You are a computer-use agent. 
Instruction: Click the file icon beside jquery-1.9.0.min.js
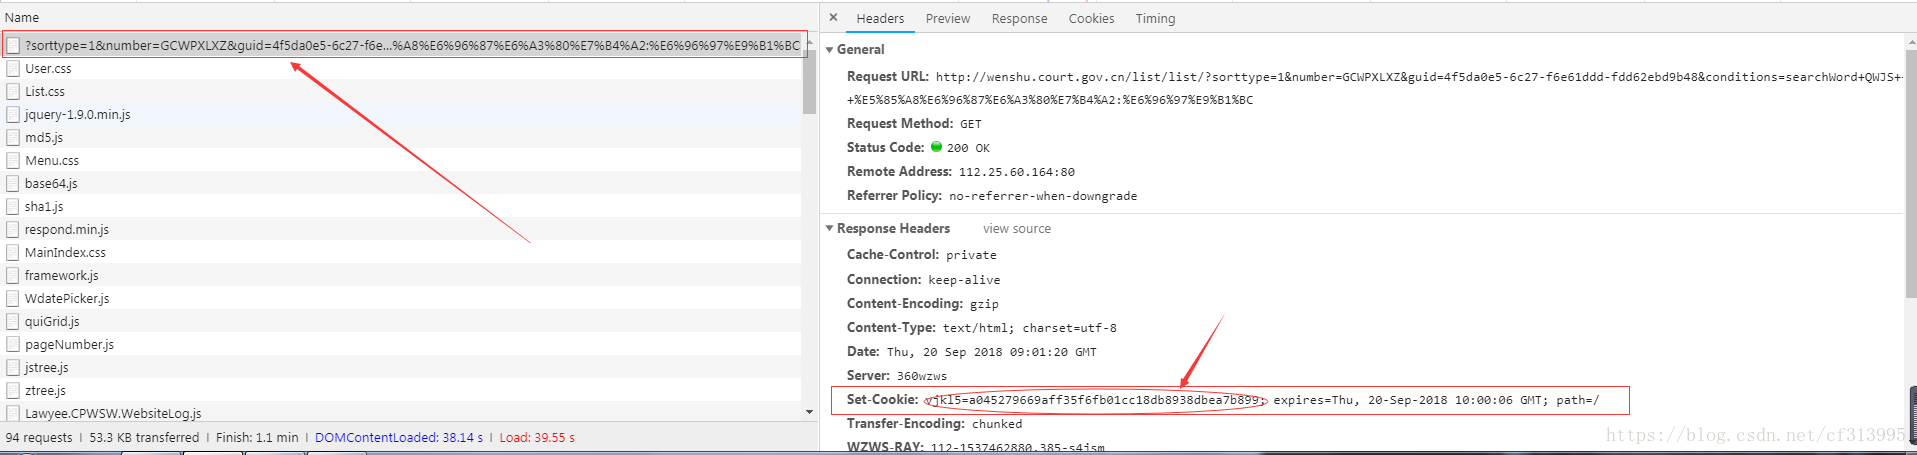(13, 114)
